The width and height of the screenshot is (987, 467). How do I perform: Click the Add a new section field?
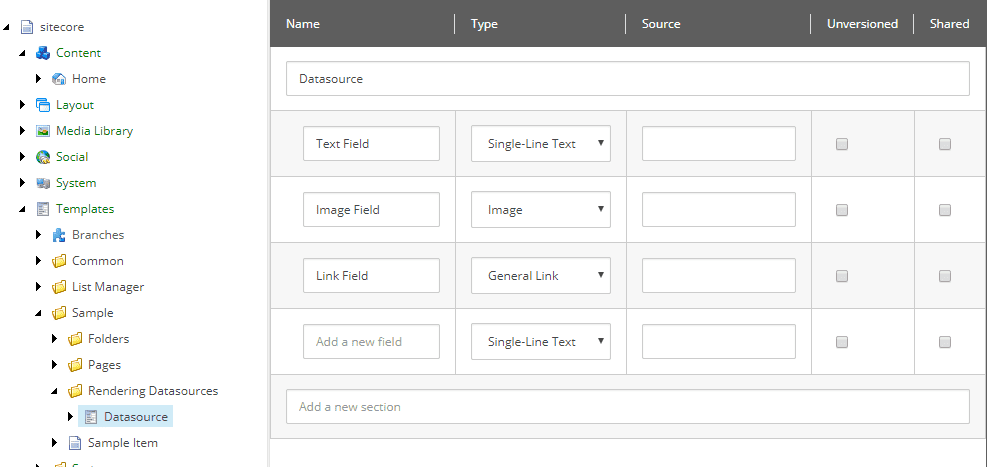click(x=627, y=407)
